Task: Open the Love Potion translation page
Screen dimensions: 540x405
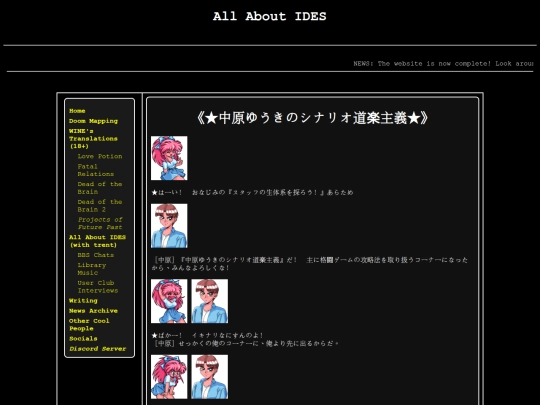Action: click(x=100, y=156)
